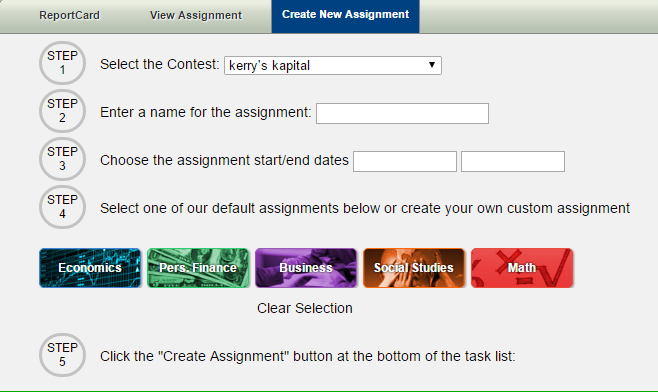Image resolution: width=658 pixels, height=392 pixels.
Task: Select the Economics default assignment tile
Action: pos(90,268)
